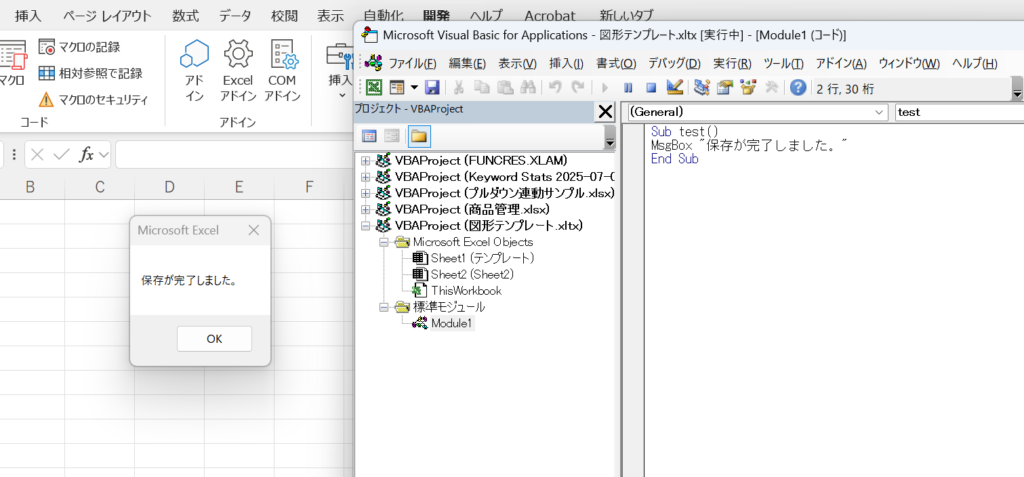Screen dimensions: 1024x477
Task: Open the 編集(E) menu in VBA editor
Action: pos(467,63)
